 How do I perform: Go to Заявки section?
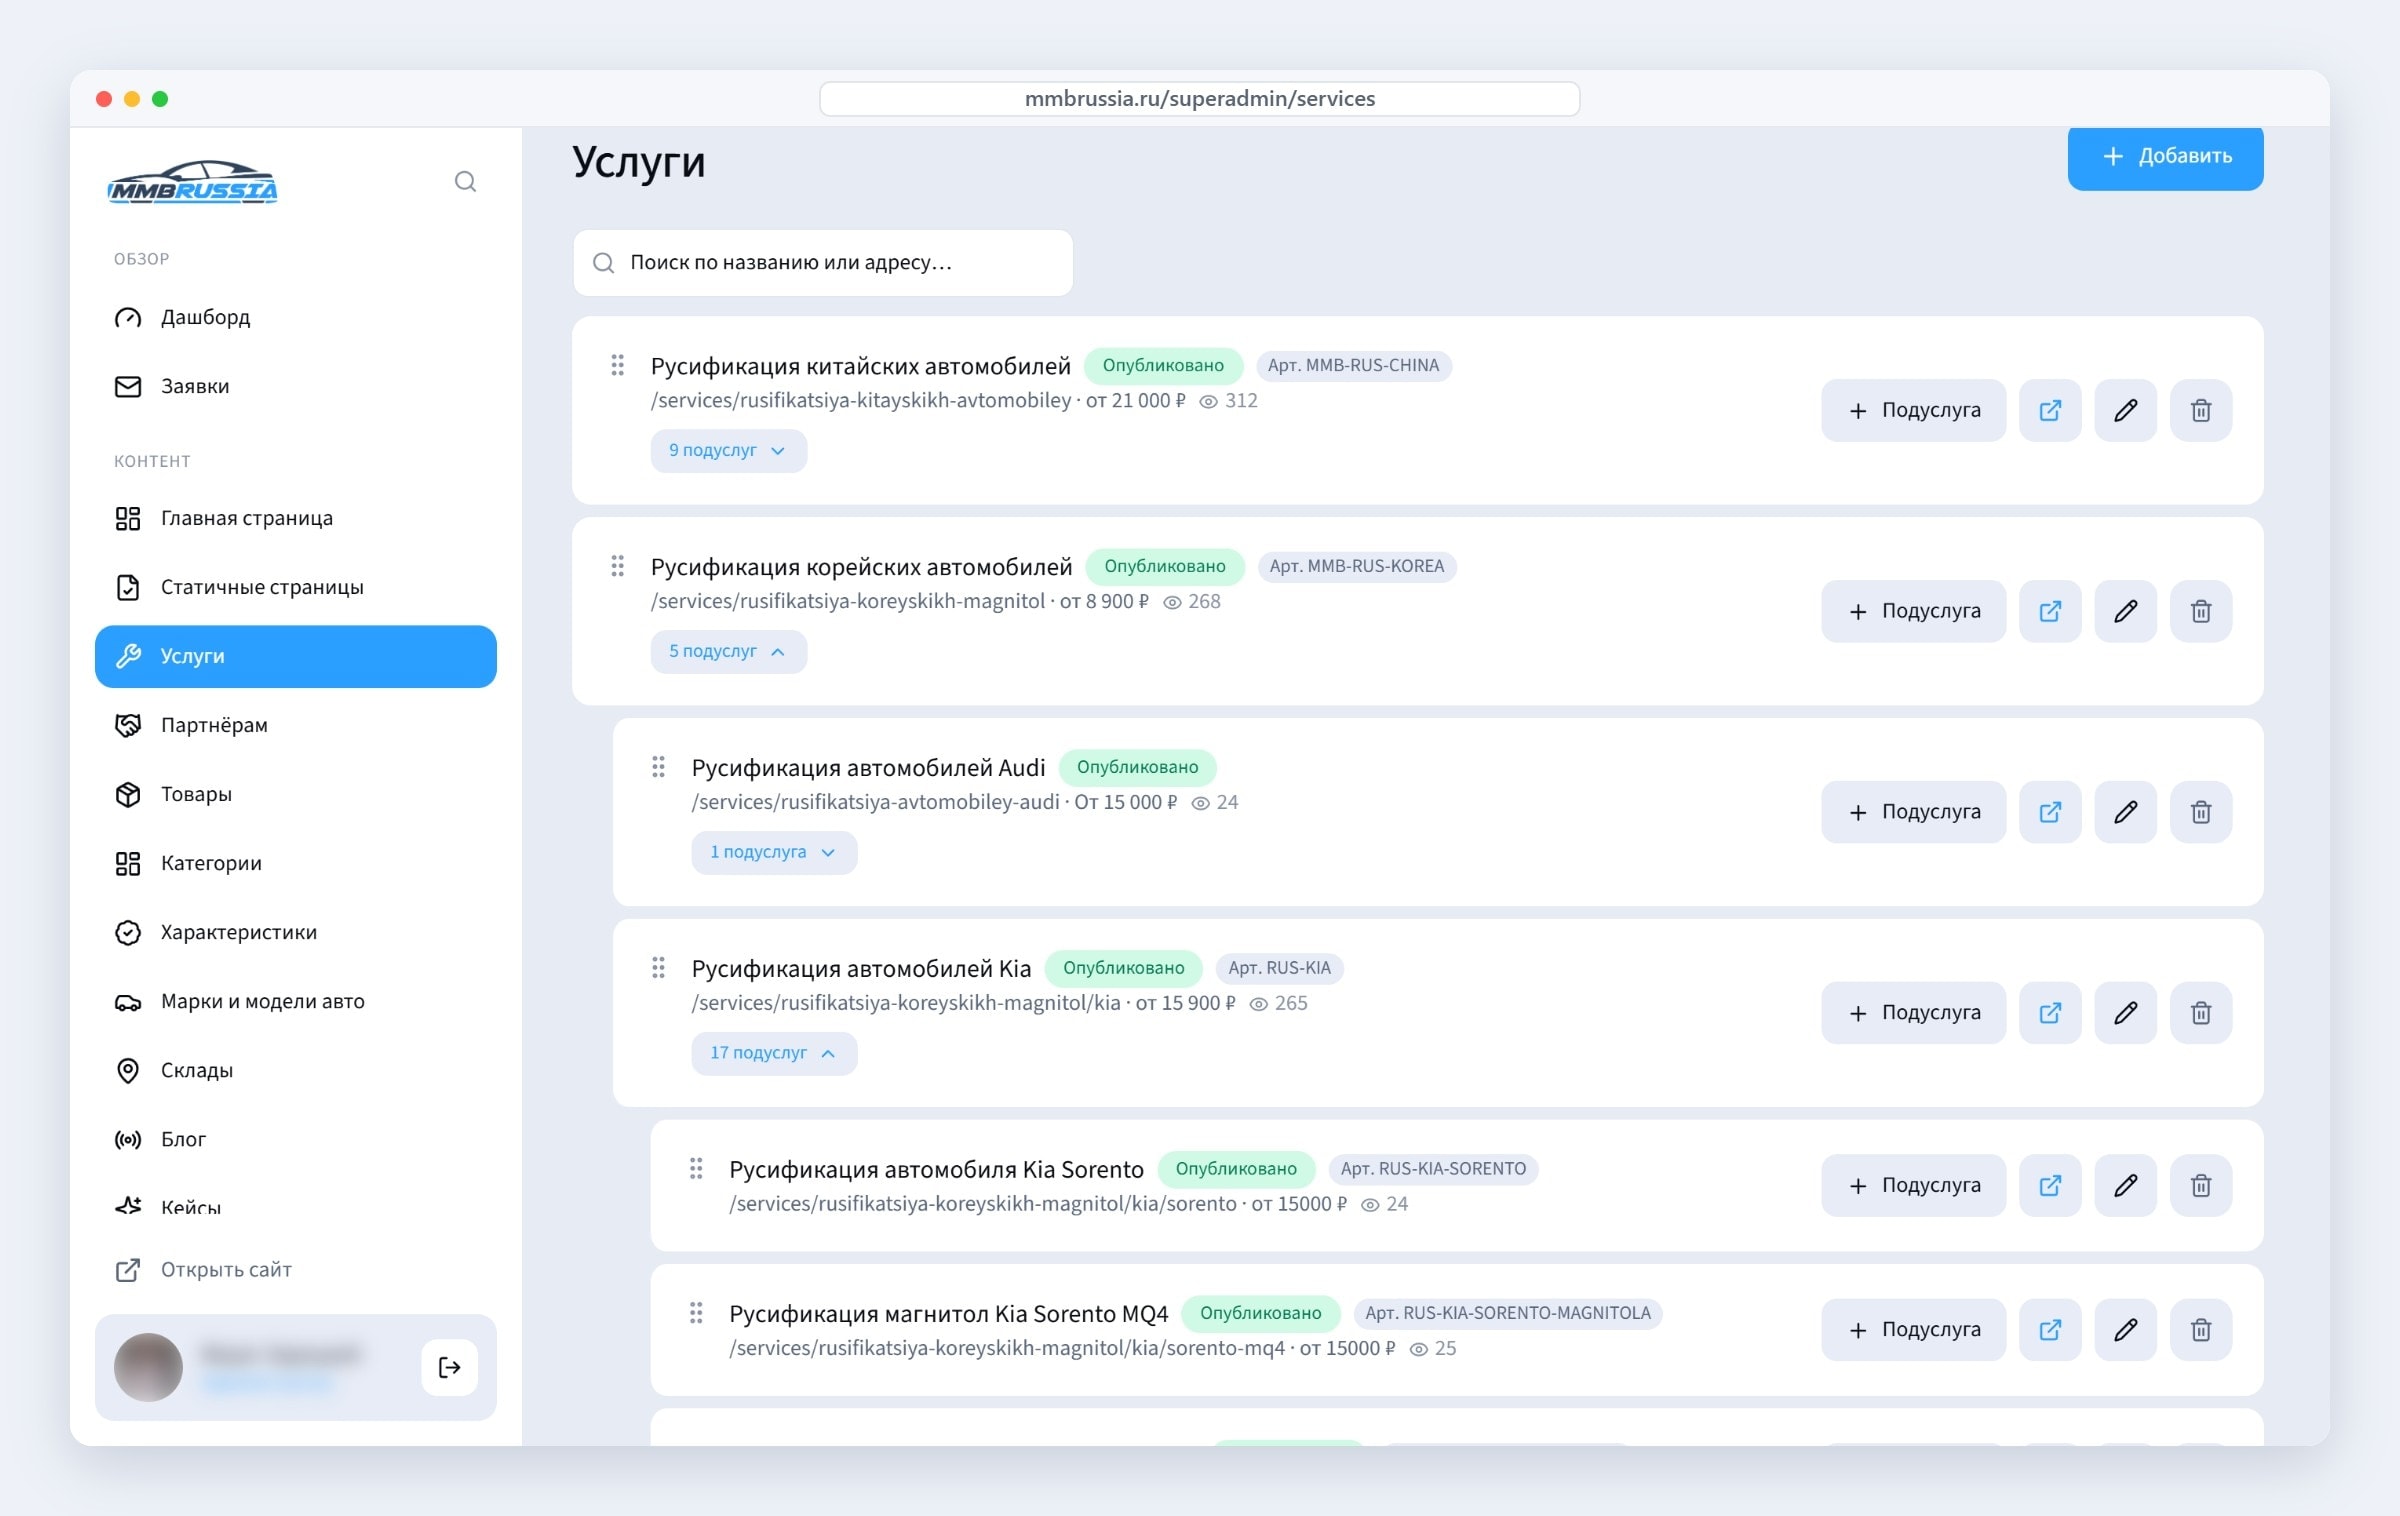point(296,387)
